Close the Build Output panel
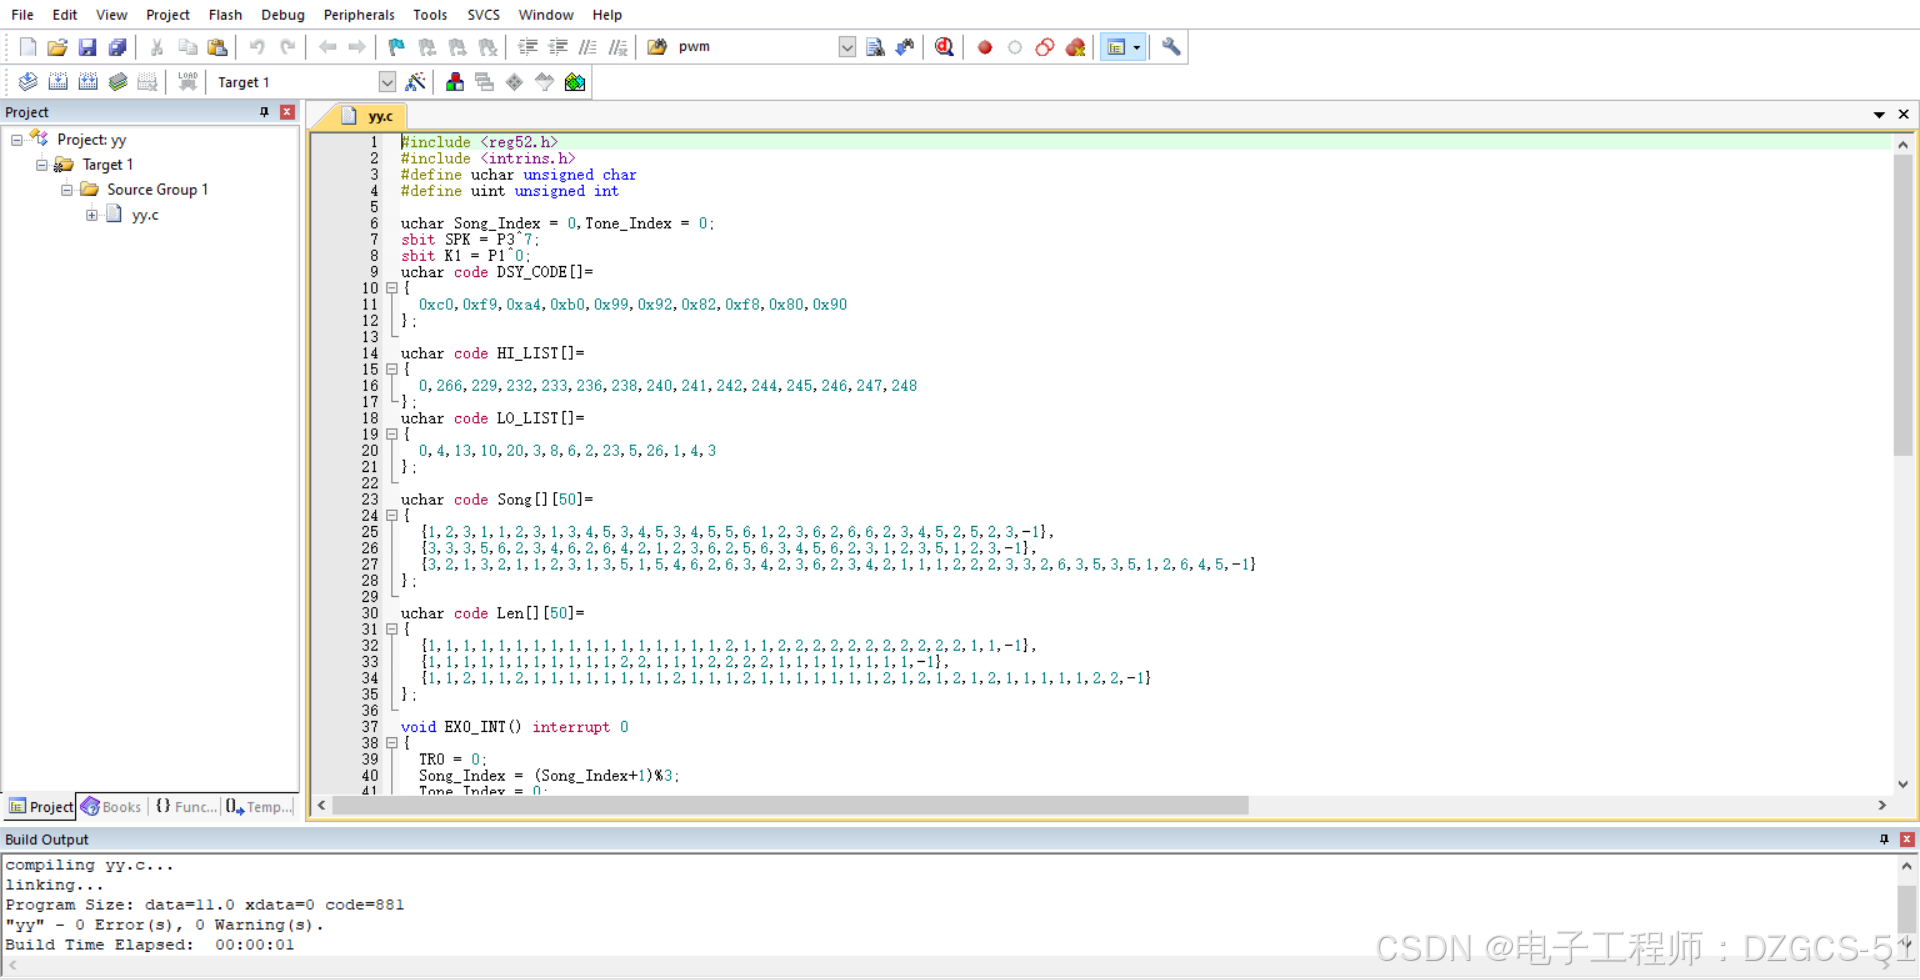The image size is (1920, 980). click(x=1907, y=840)
